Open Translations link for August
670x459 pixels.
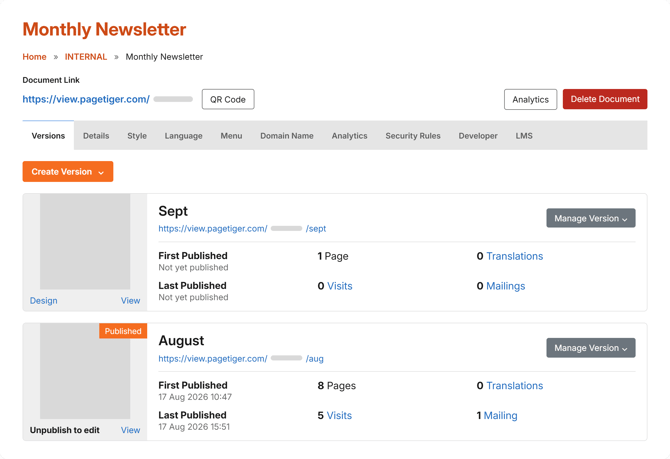pyautogui.click(x=514, y=385)
